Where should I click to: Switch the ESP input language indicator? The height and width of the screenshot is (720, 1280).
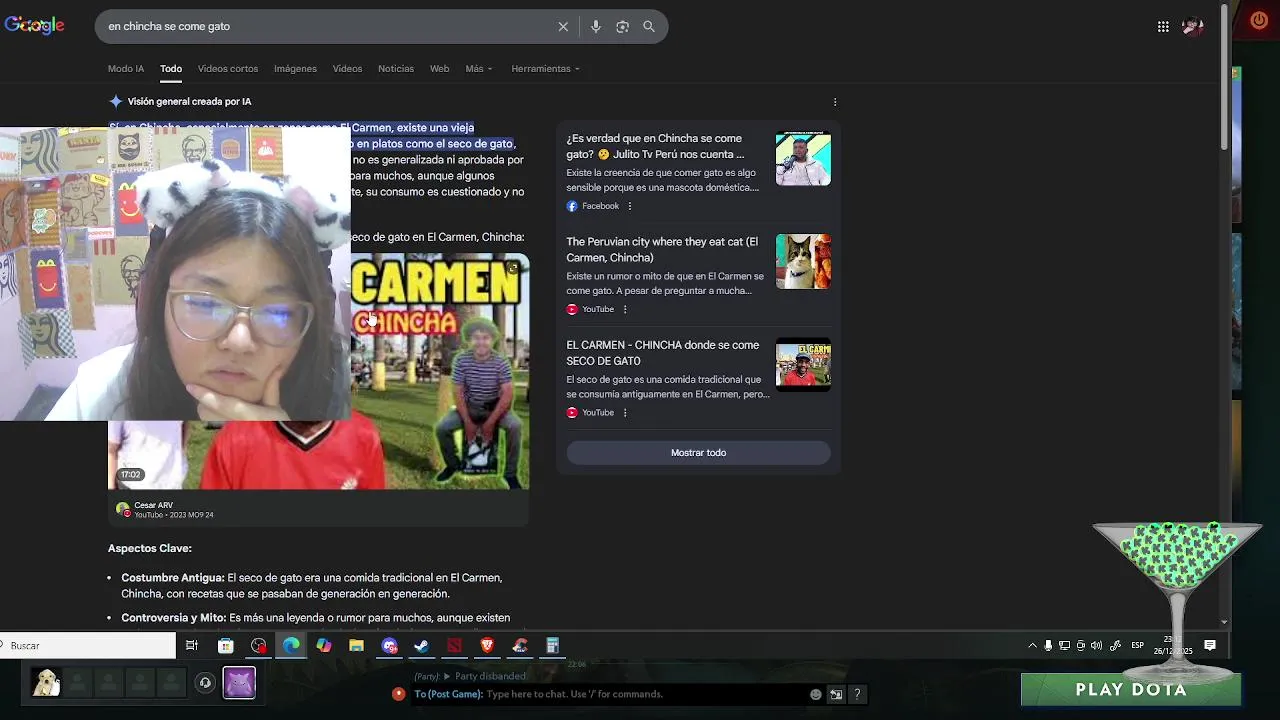1137,646
